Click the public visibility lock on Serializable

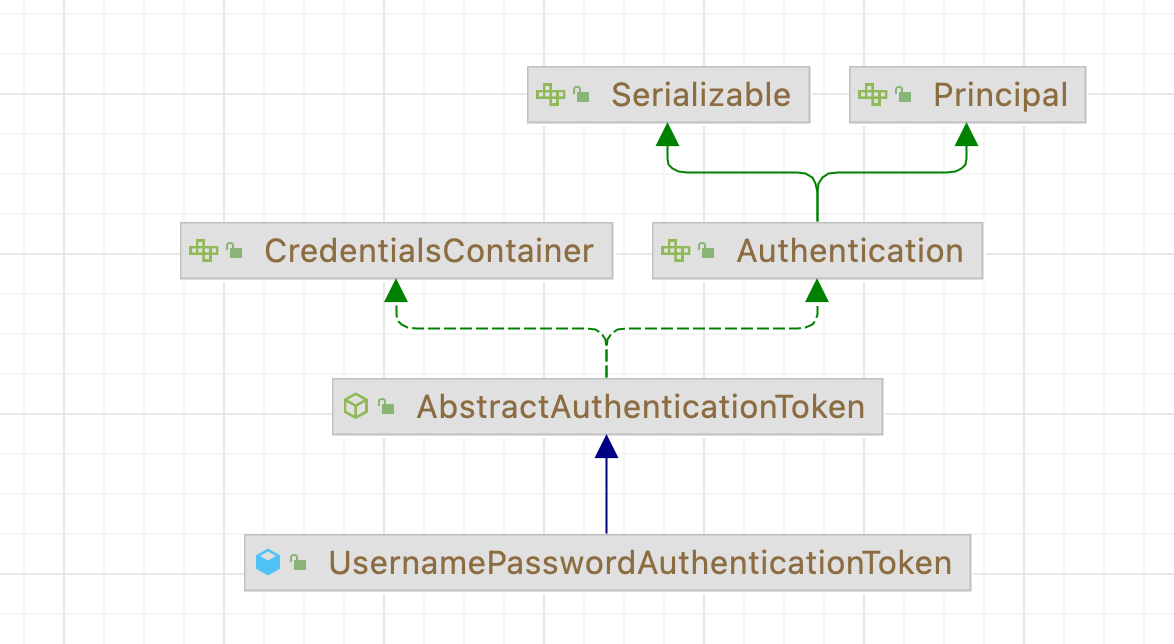coord(581,93)
